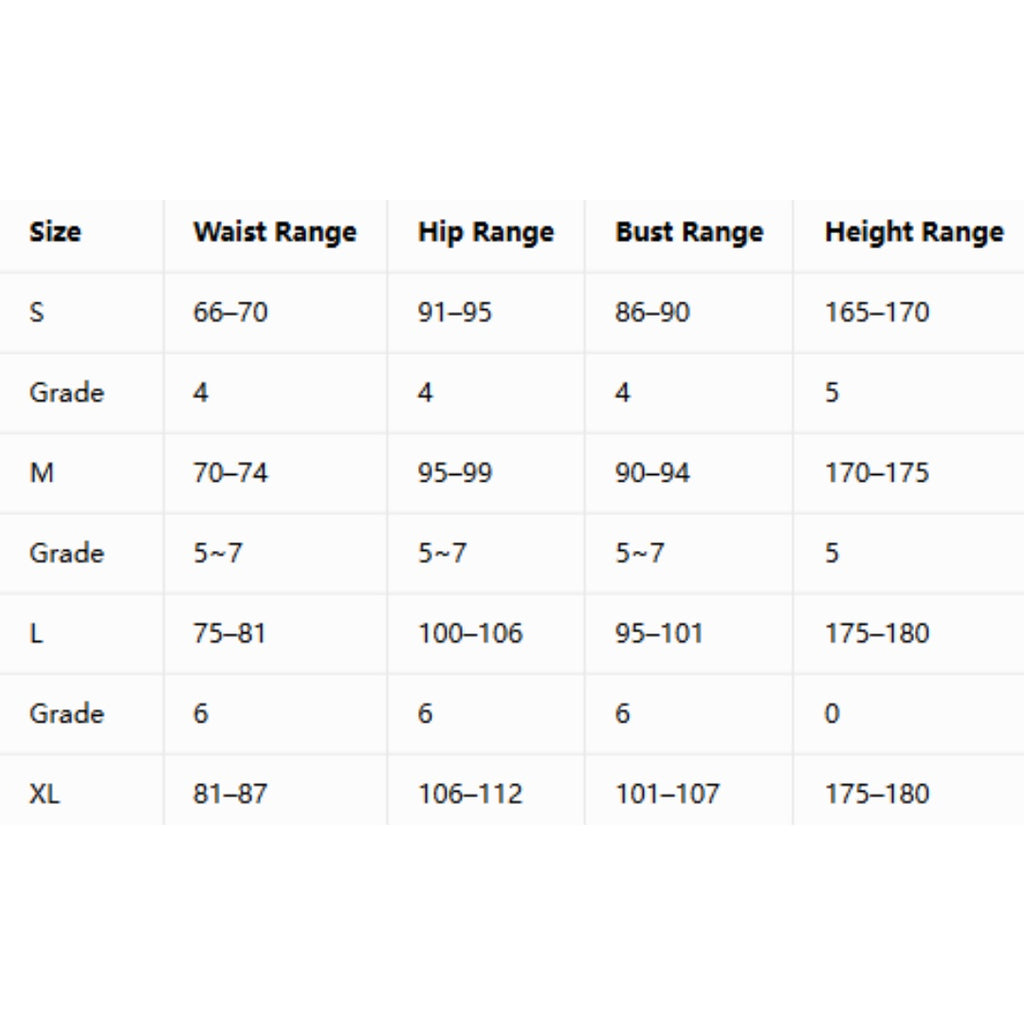Screen dimensions: 1024x1024
Task: Click the Hip Range column header
Action: pyautogui.click(x=486, y=232)
